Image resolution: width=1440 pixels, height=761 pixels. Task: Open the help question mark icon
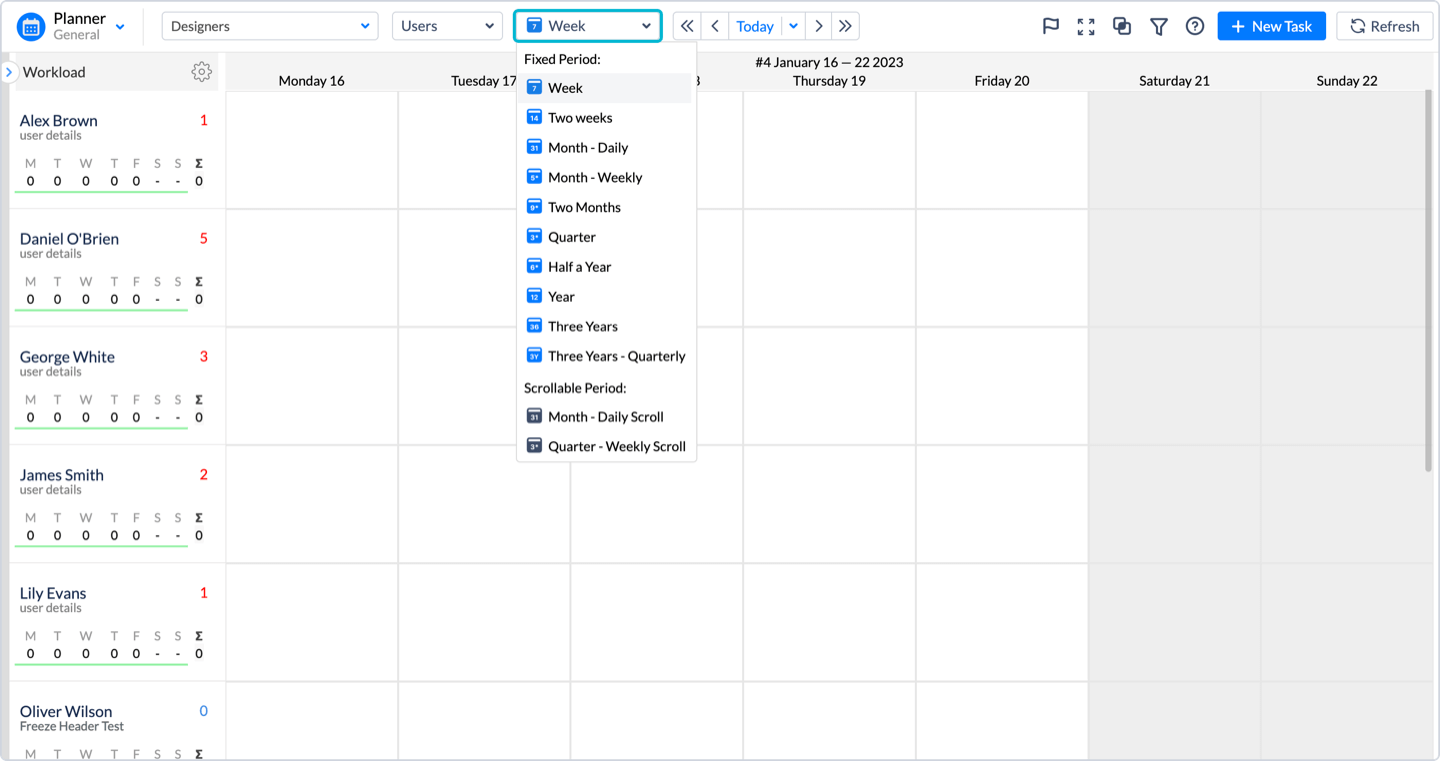(1194, 26)
